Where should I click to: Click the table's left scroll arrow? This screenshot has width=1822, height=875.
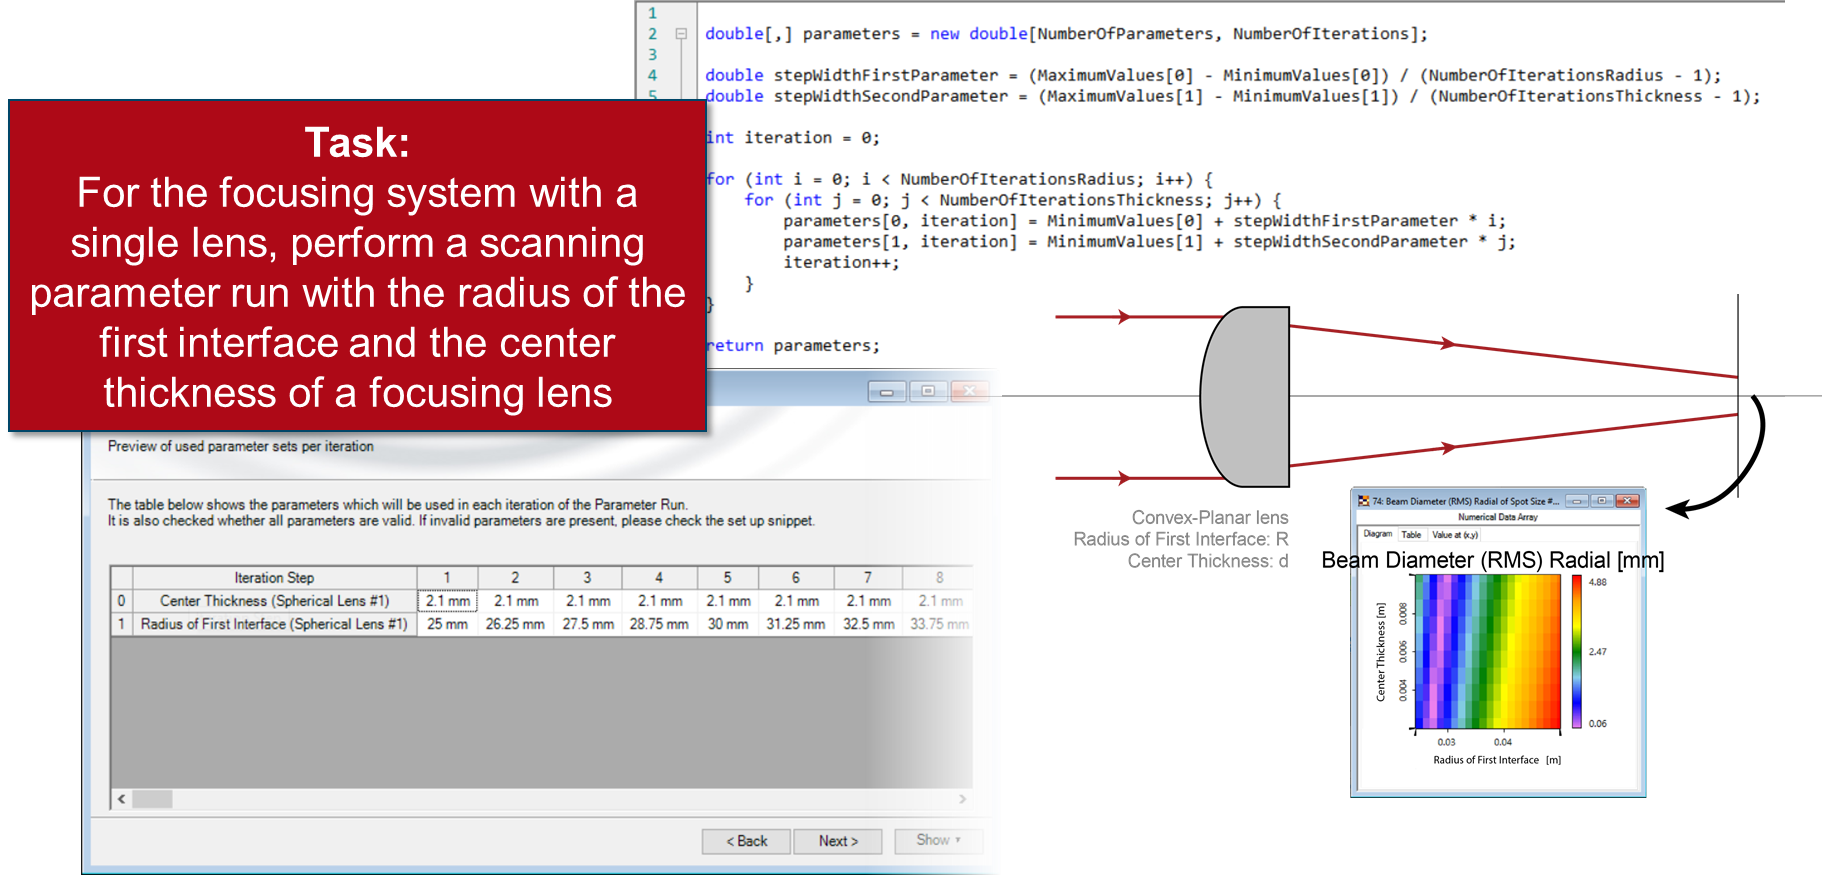[x=122, y=799]
